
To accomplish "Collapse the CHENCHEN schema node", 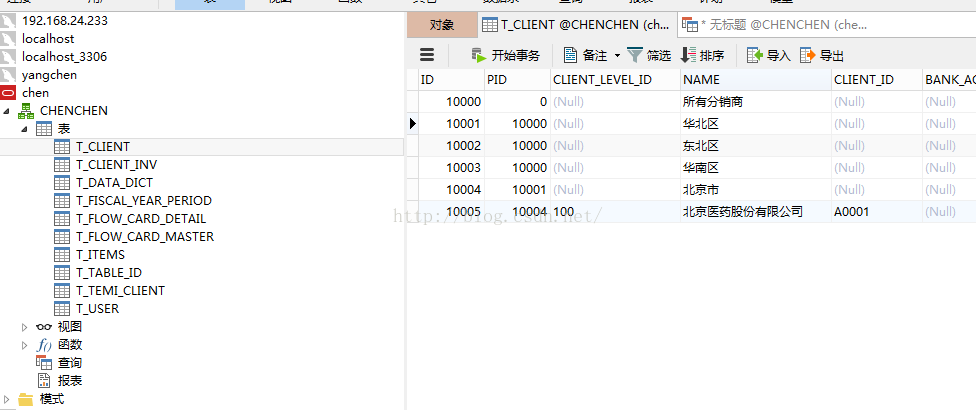I will click(x=7, y=111).
